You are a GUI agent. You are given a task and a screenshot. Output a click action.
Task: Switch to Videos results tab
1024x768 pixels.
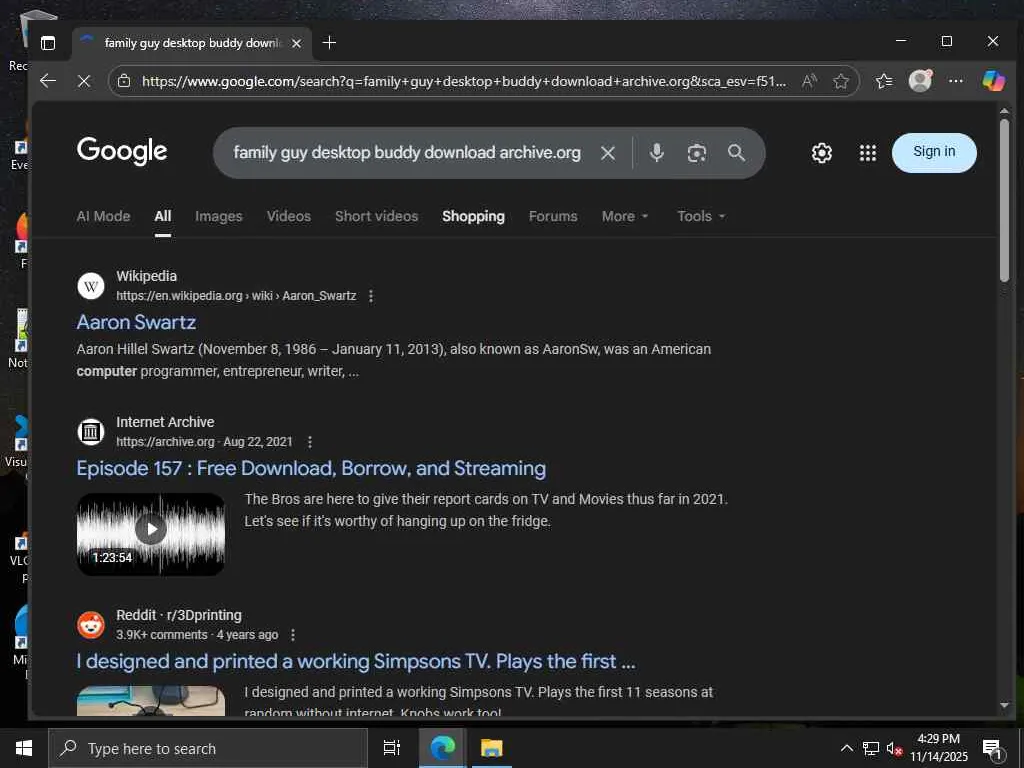tap(289, 216)
